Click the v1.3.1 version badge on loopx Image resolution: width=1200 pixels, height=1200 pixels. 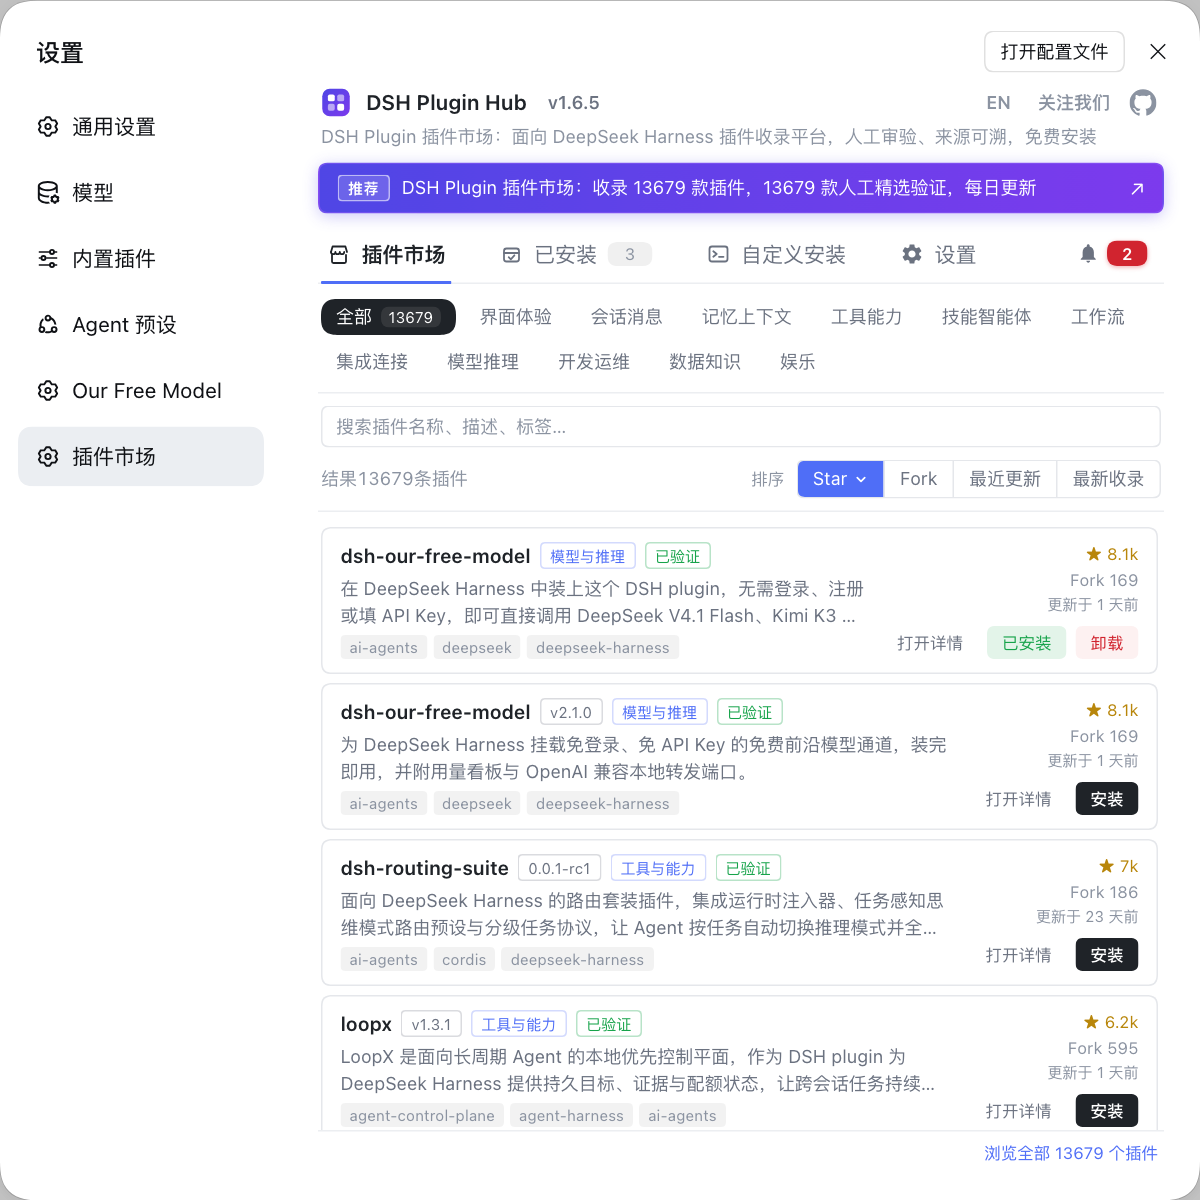431,1024
